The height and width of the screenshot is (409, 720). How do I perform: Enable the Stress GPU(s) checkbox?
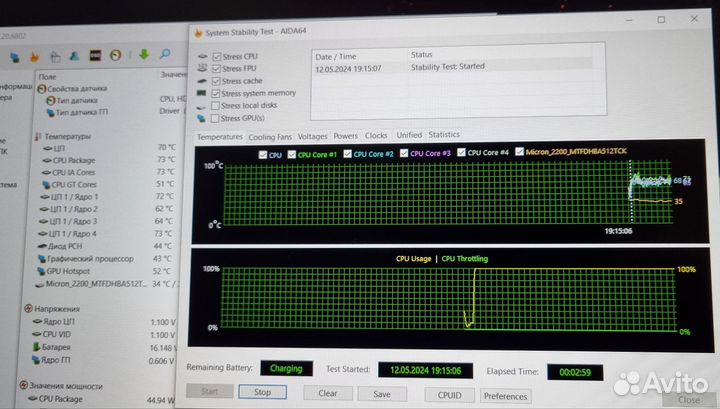[x=214, y=118]
